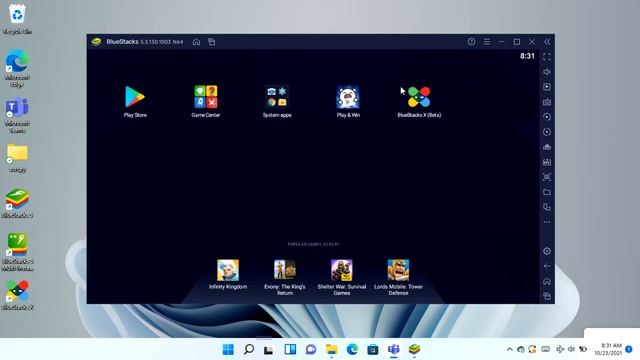The image size is (640, 360).
Task: Open Android recents at sidebar bottom
Action: 547,296
